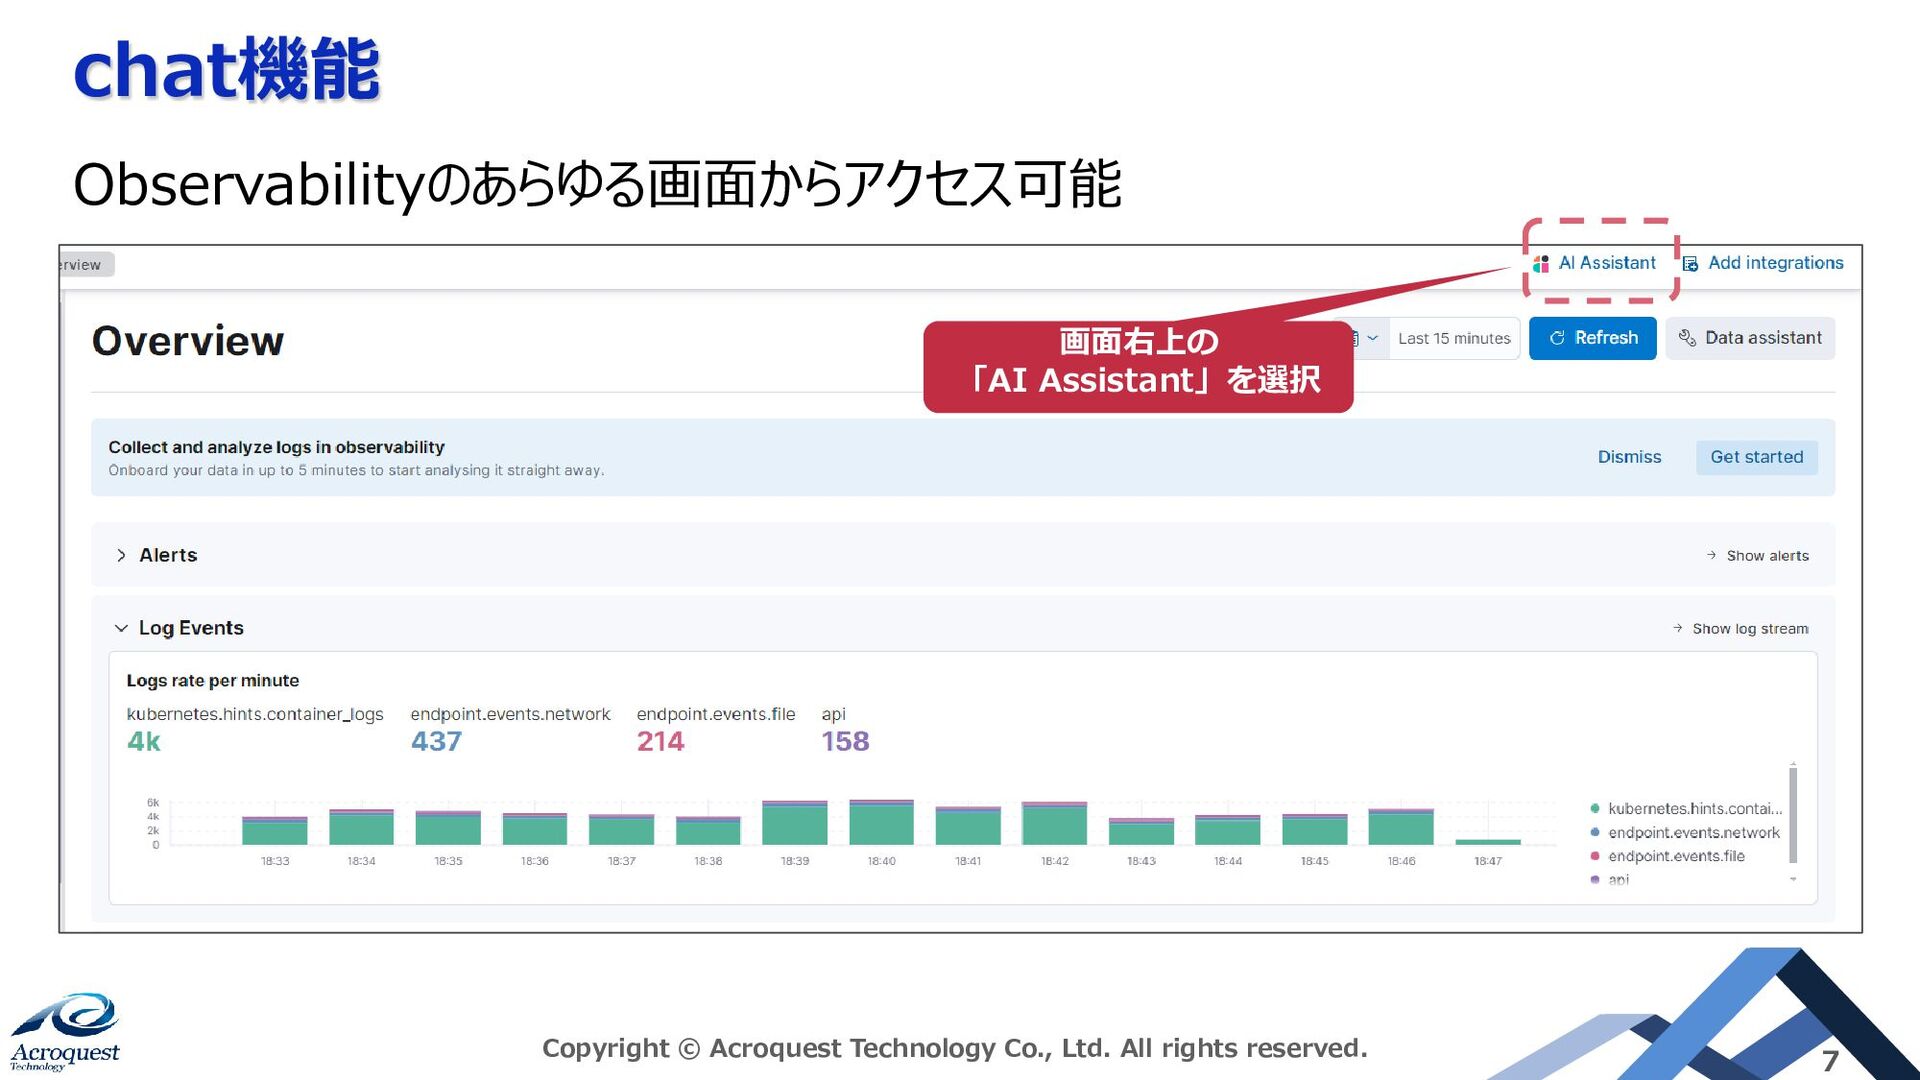Viewport: 1920px width, 1080px height.
Task: Click the chart legend scrollbar
Action: coord(1793,815)
